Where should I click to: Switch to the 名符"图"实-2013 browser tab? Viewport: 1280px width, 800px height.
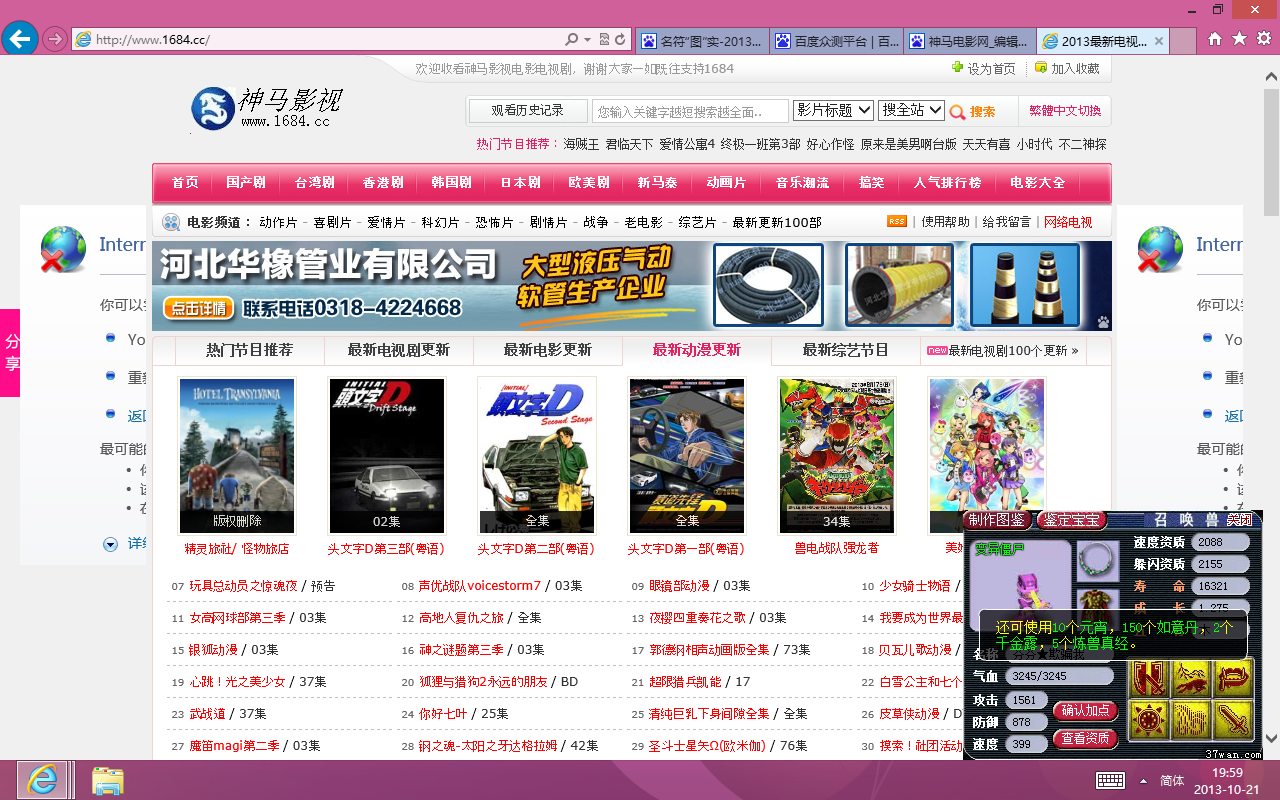[703, 41]
